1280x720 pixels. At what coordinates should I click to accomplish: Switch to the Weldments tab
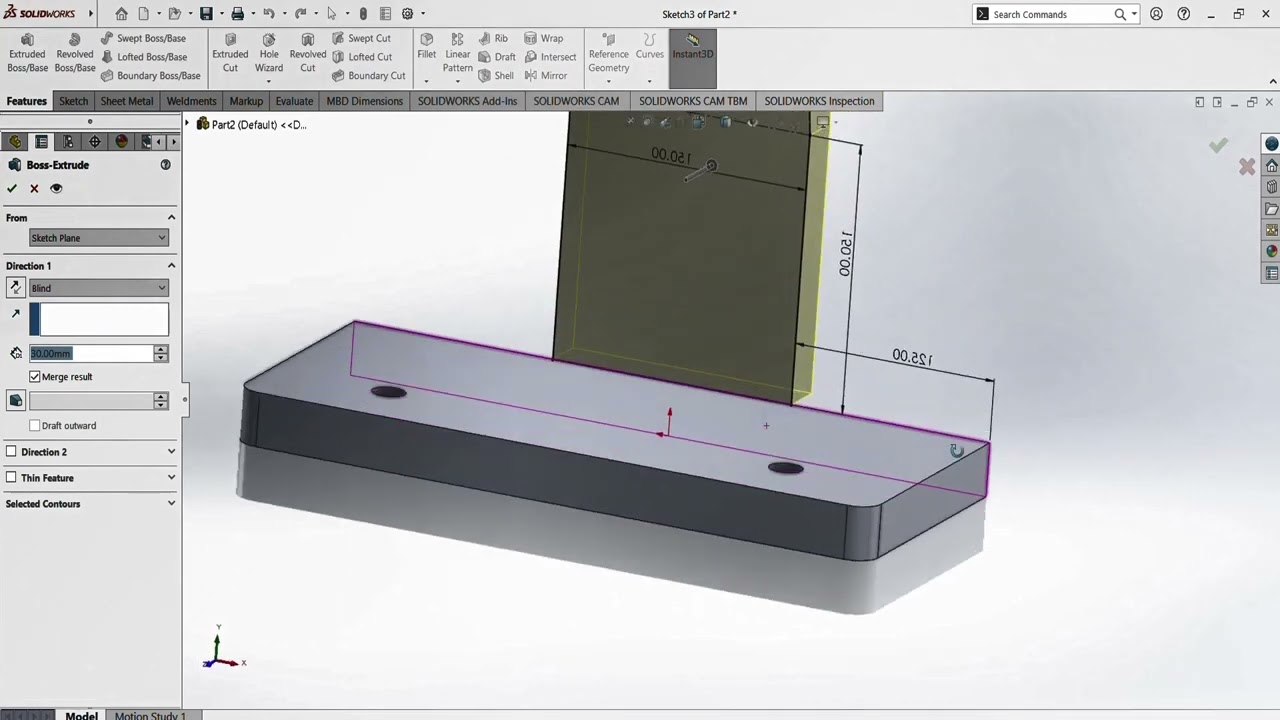click(x=191, y=101)
